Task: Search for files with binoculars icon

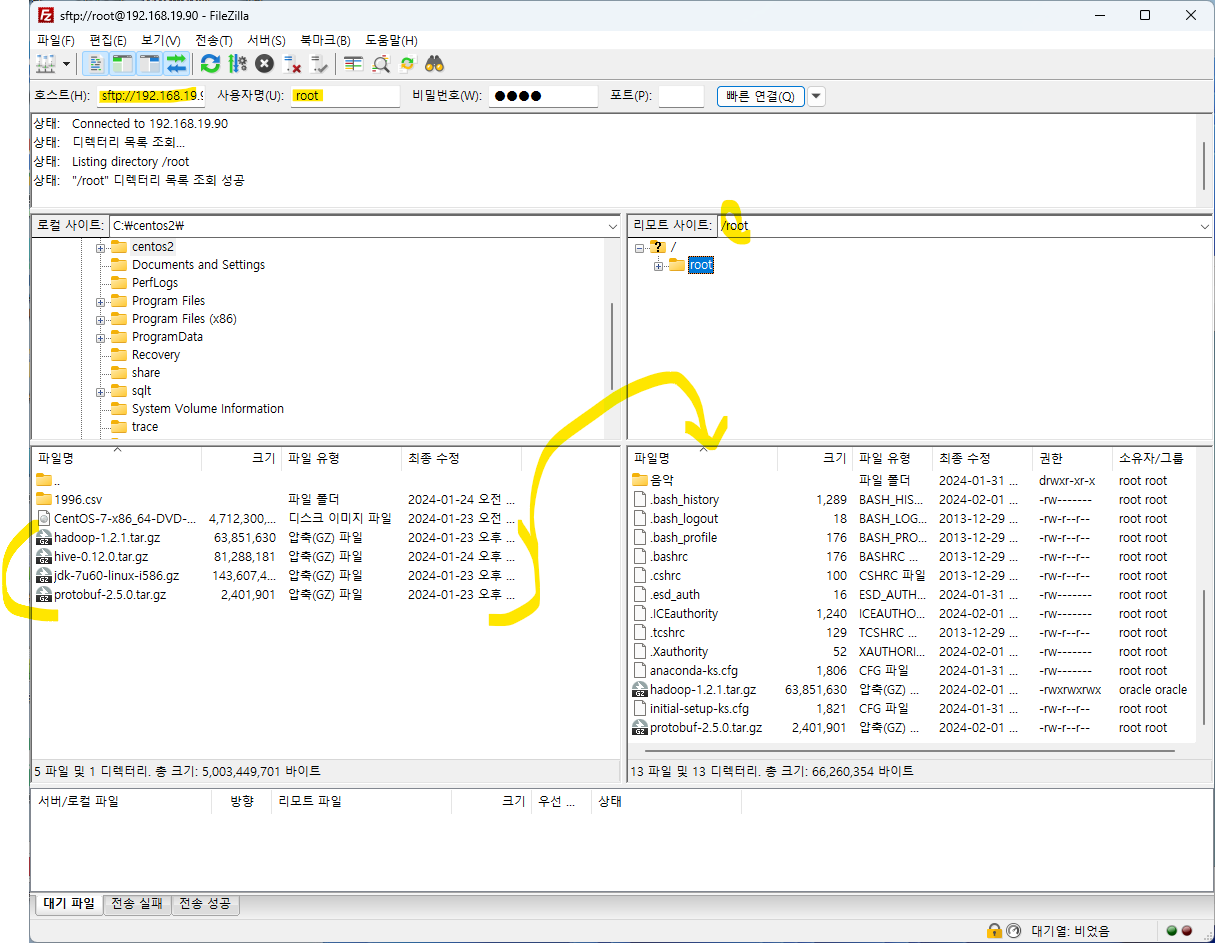Action: point(434,64)
